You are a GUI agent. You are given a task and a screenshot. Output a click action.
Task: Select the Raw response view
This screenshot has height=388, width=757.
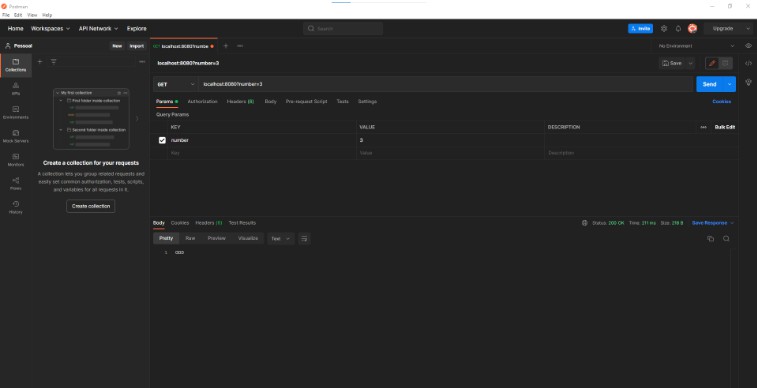click(190, 238)
